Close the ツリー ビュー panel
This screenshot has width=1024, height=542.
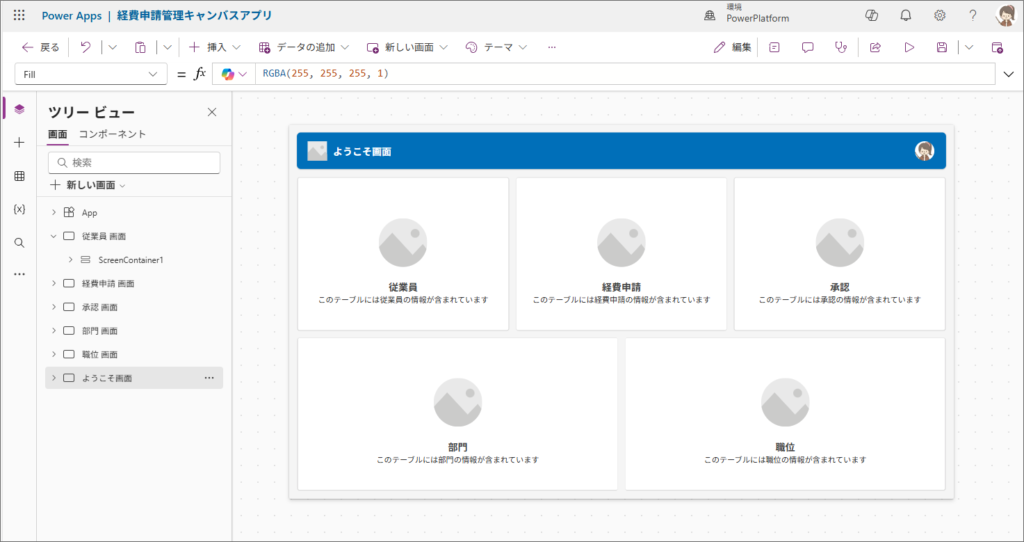212,112
